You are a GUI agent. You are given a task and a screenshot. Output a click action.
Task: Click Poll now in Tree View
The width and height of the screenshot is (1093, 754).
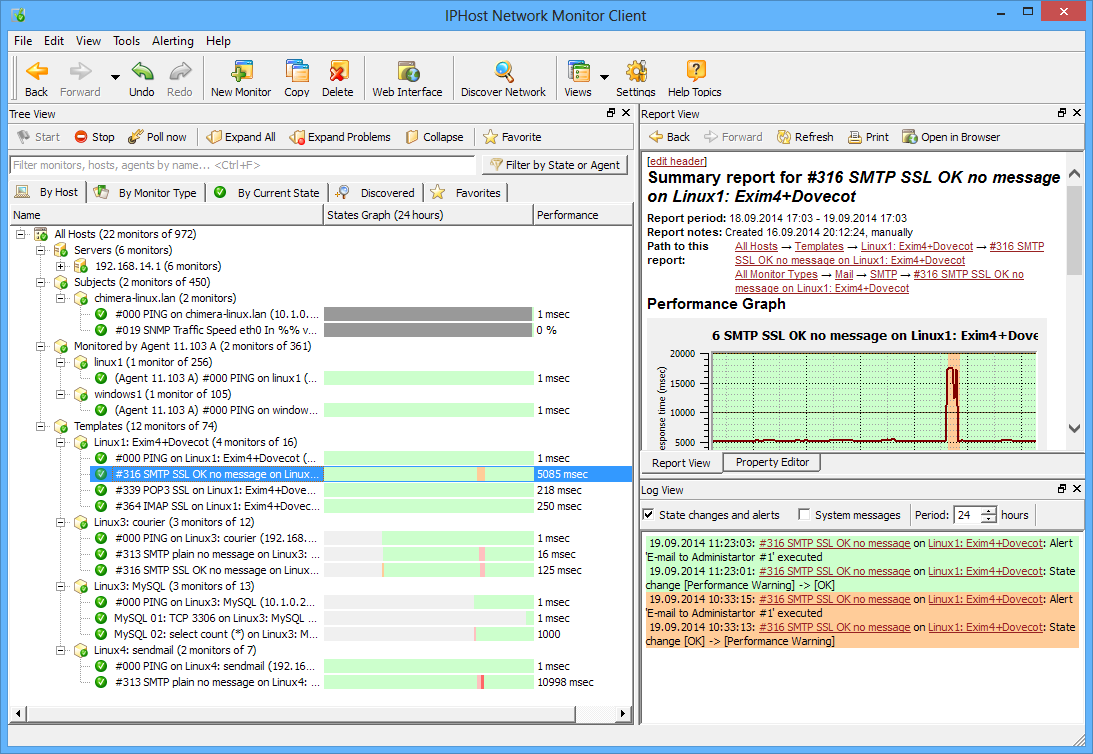157,137
